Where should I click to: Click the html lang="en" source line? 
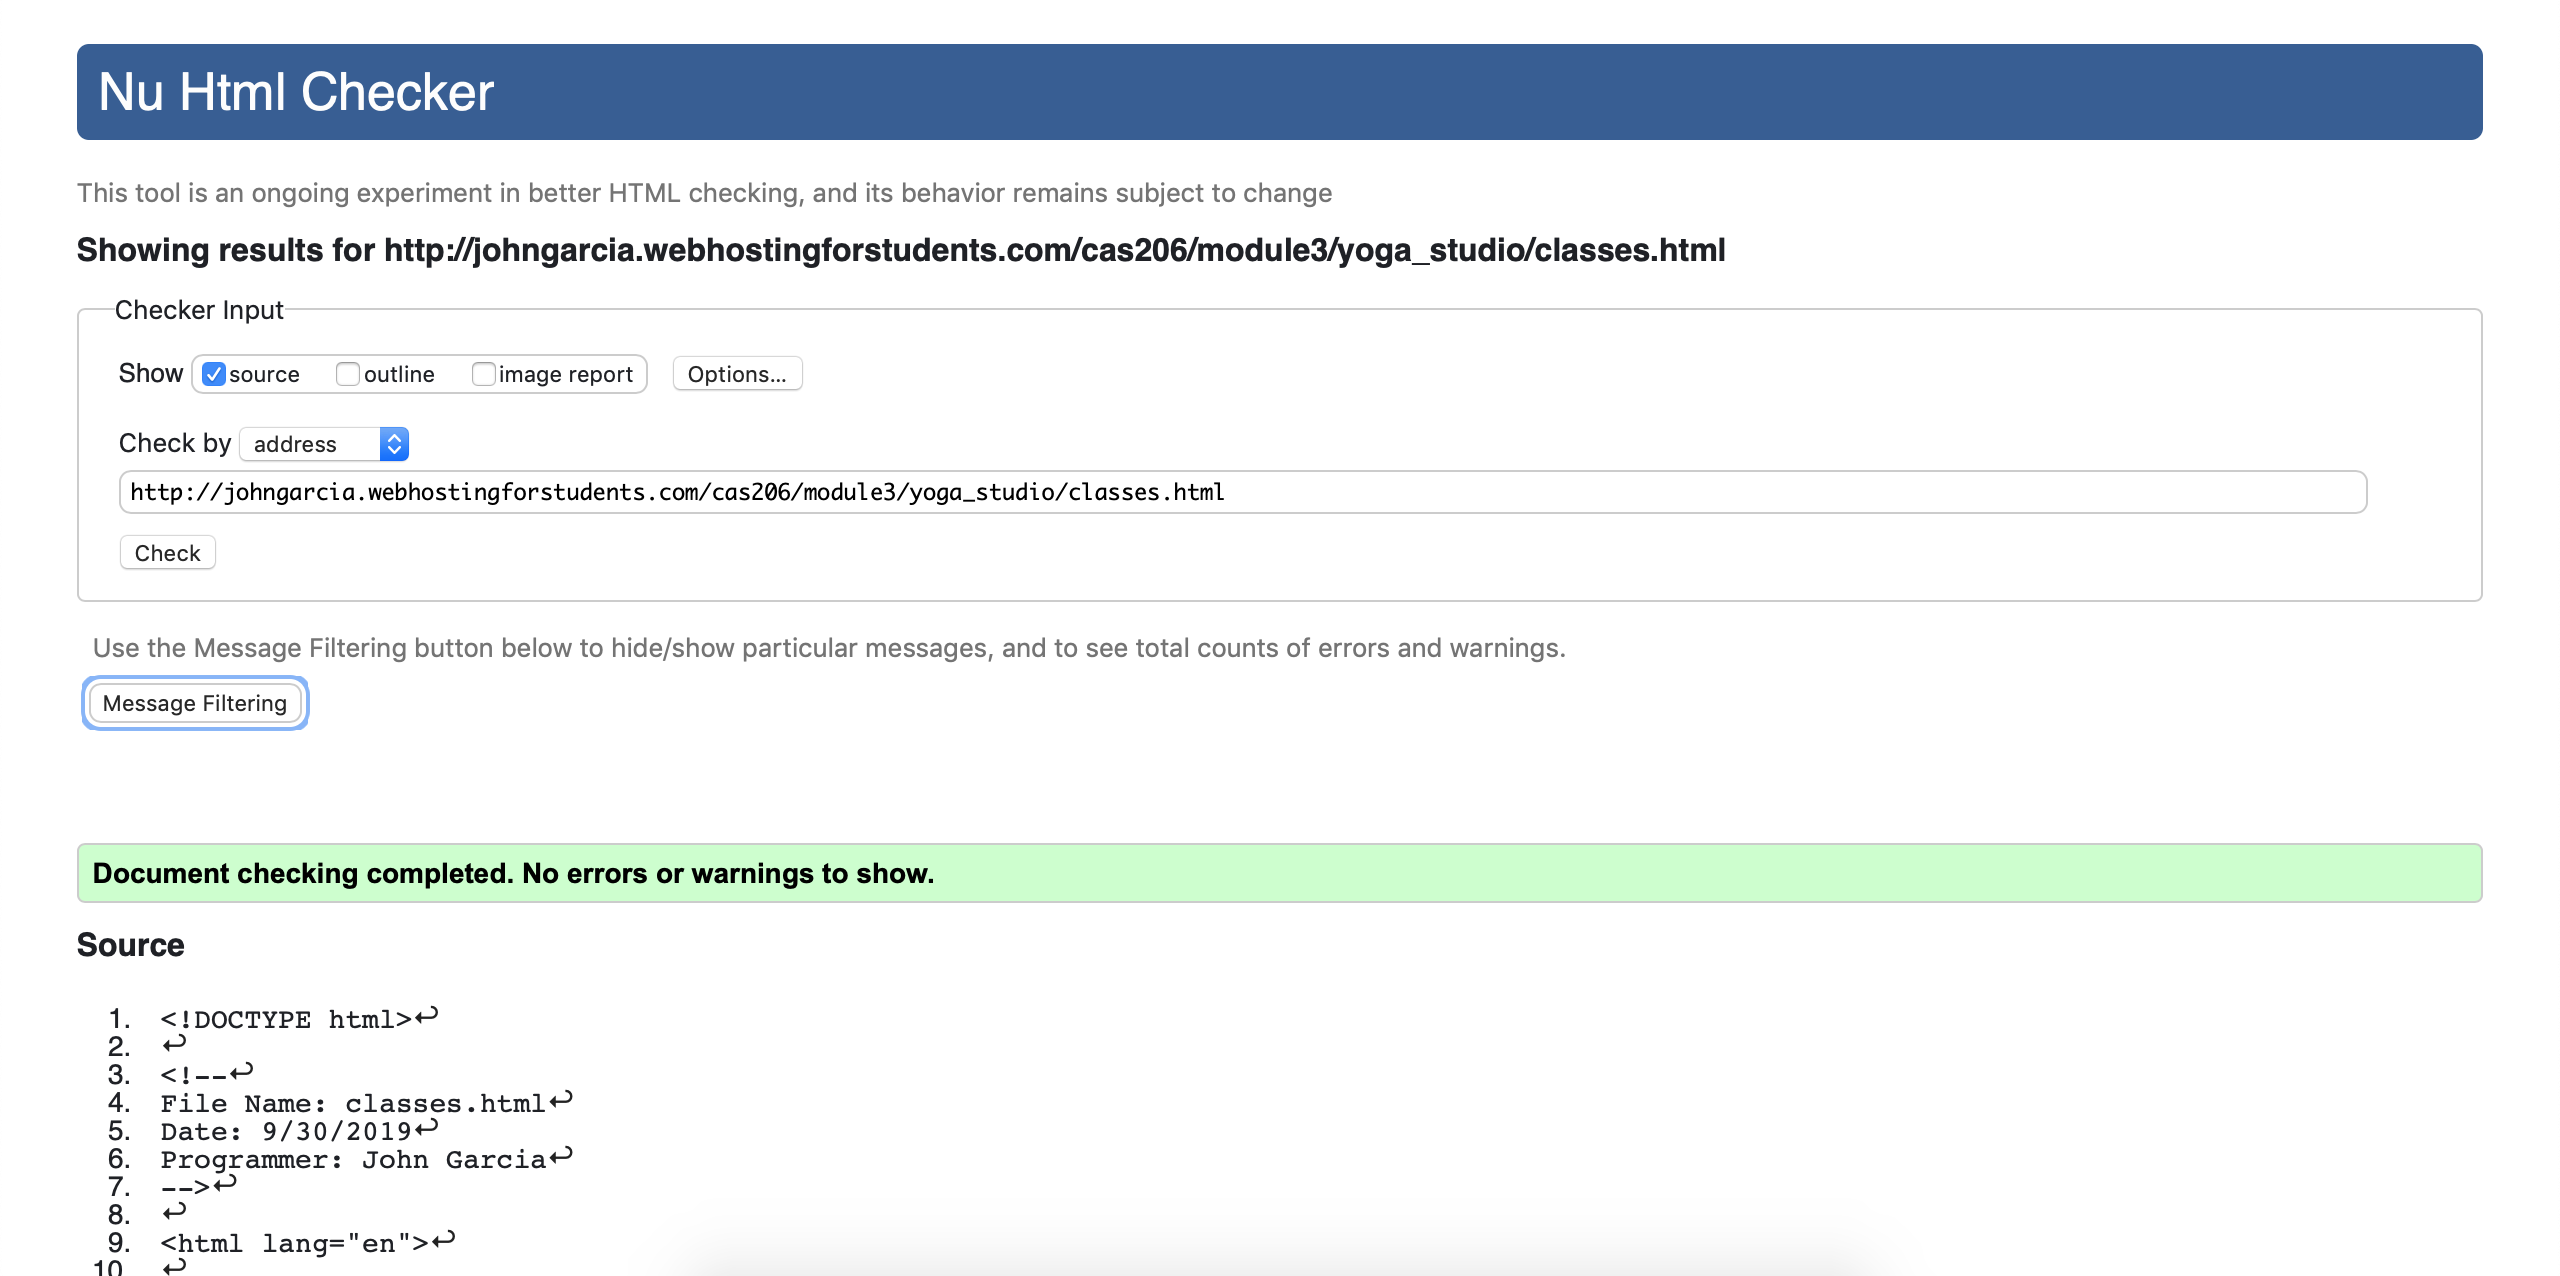[294, 1243]
